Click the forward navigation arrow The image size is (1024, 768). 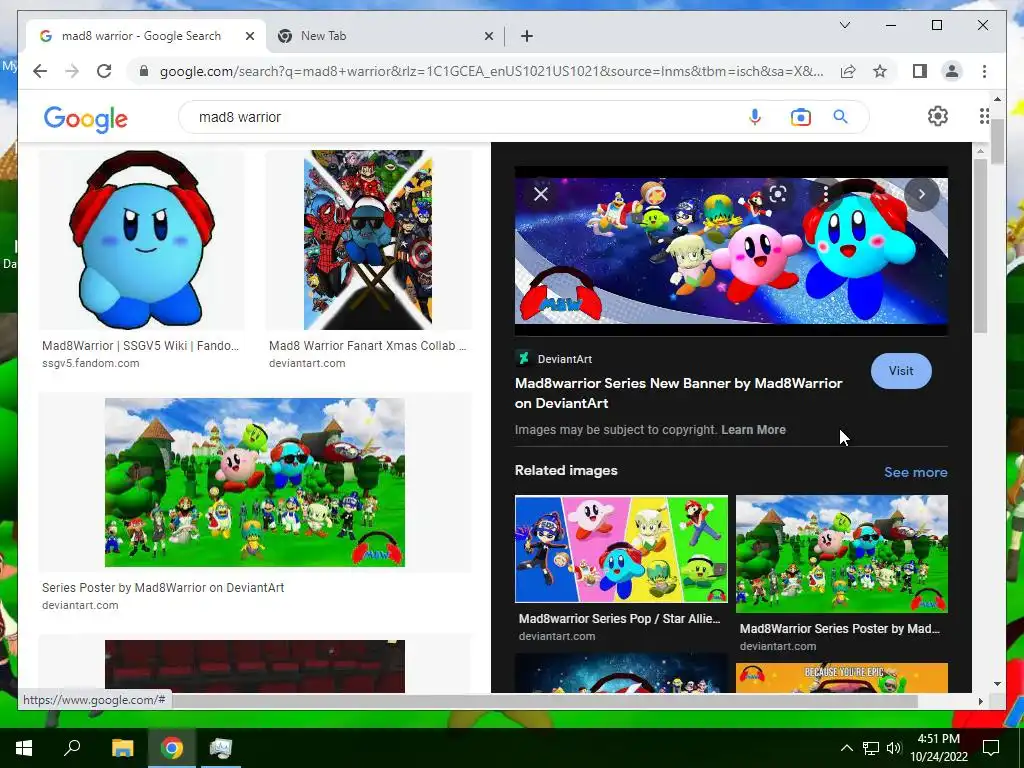[72, 71]
